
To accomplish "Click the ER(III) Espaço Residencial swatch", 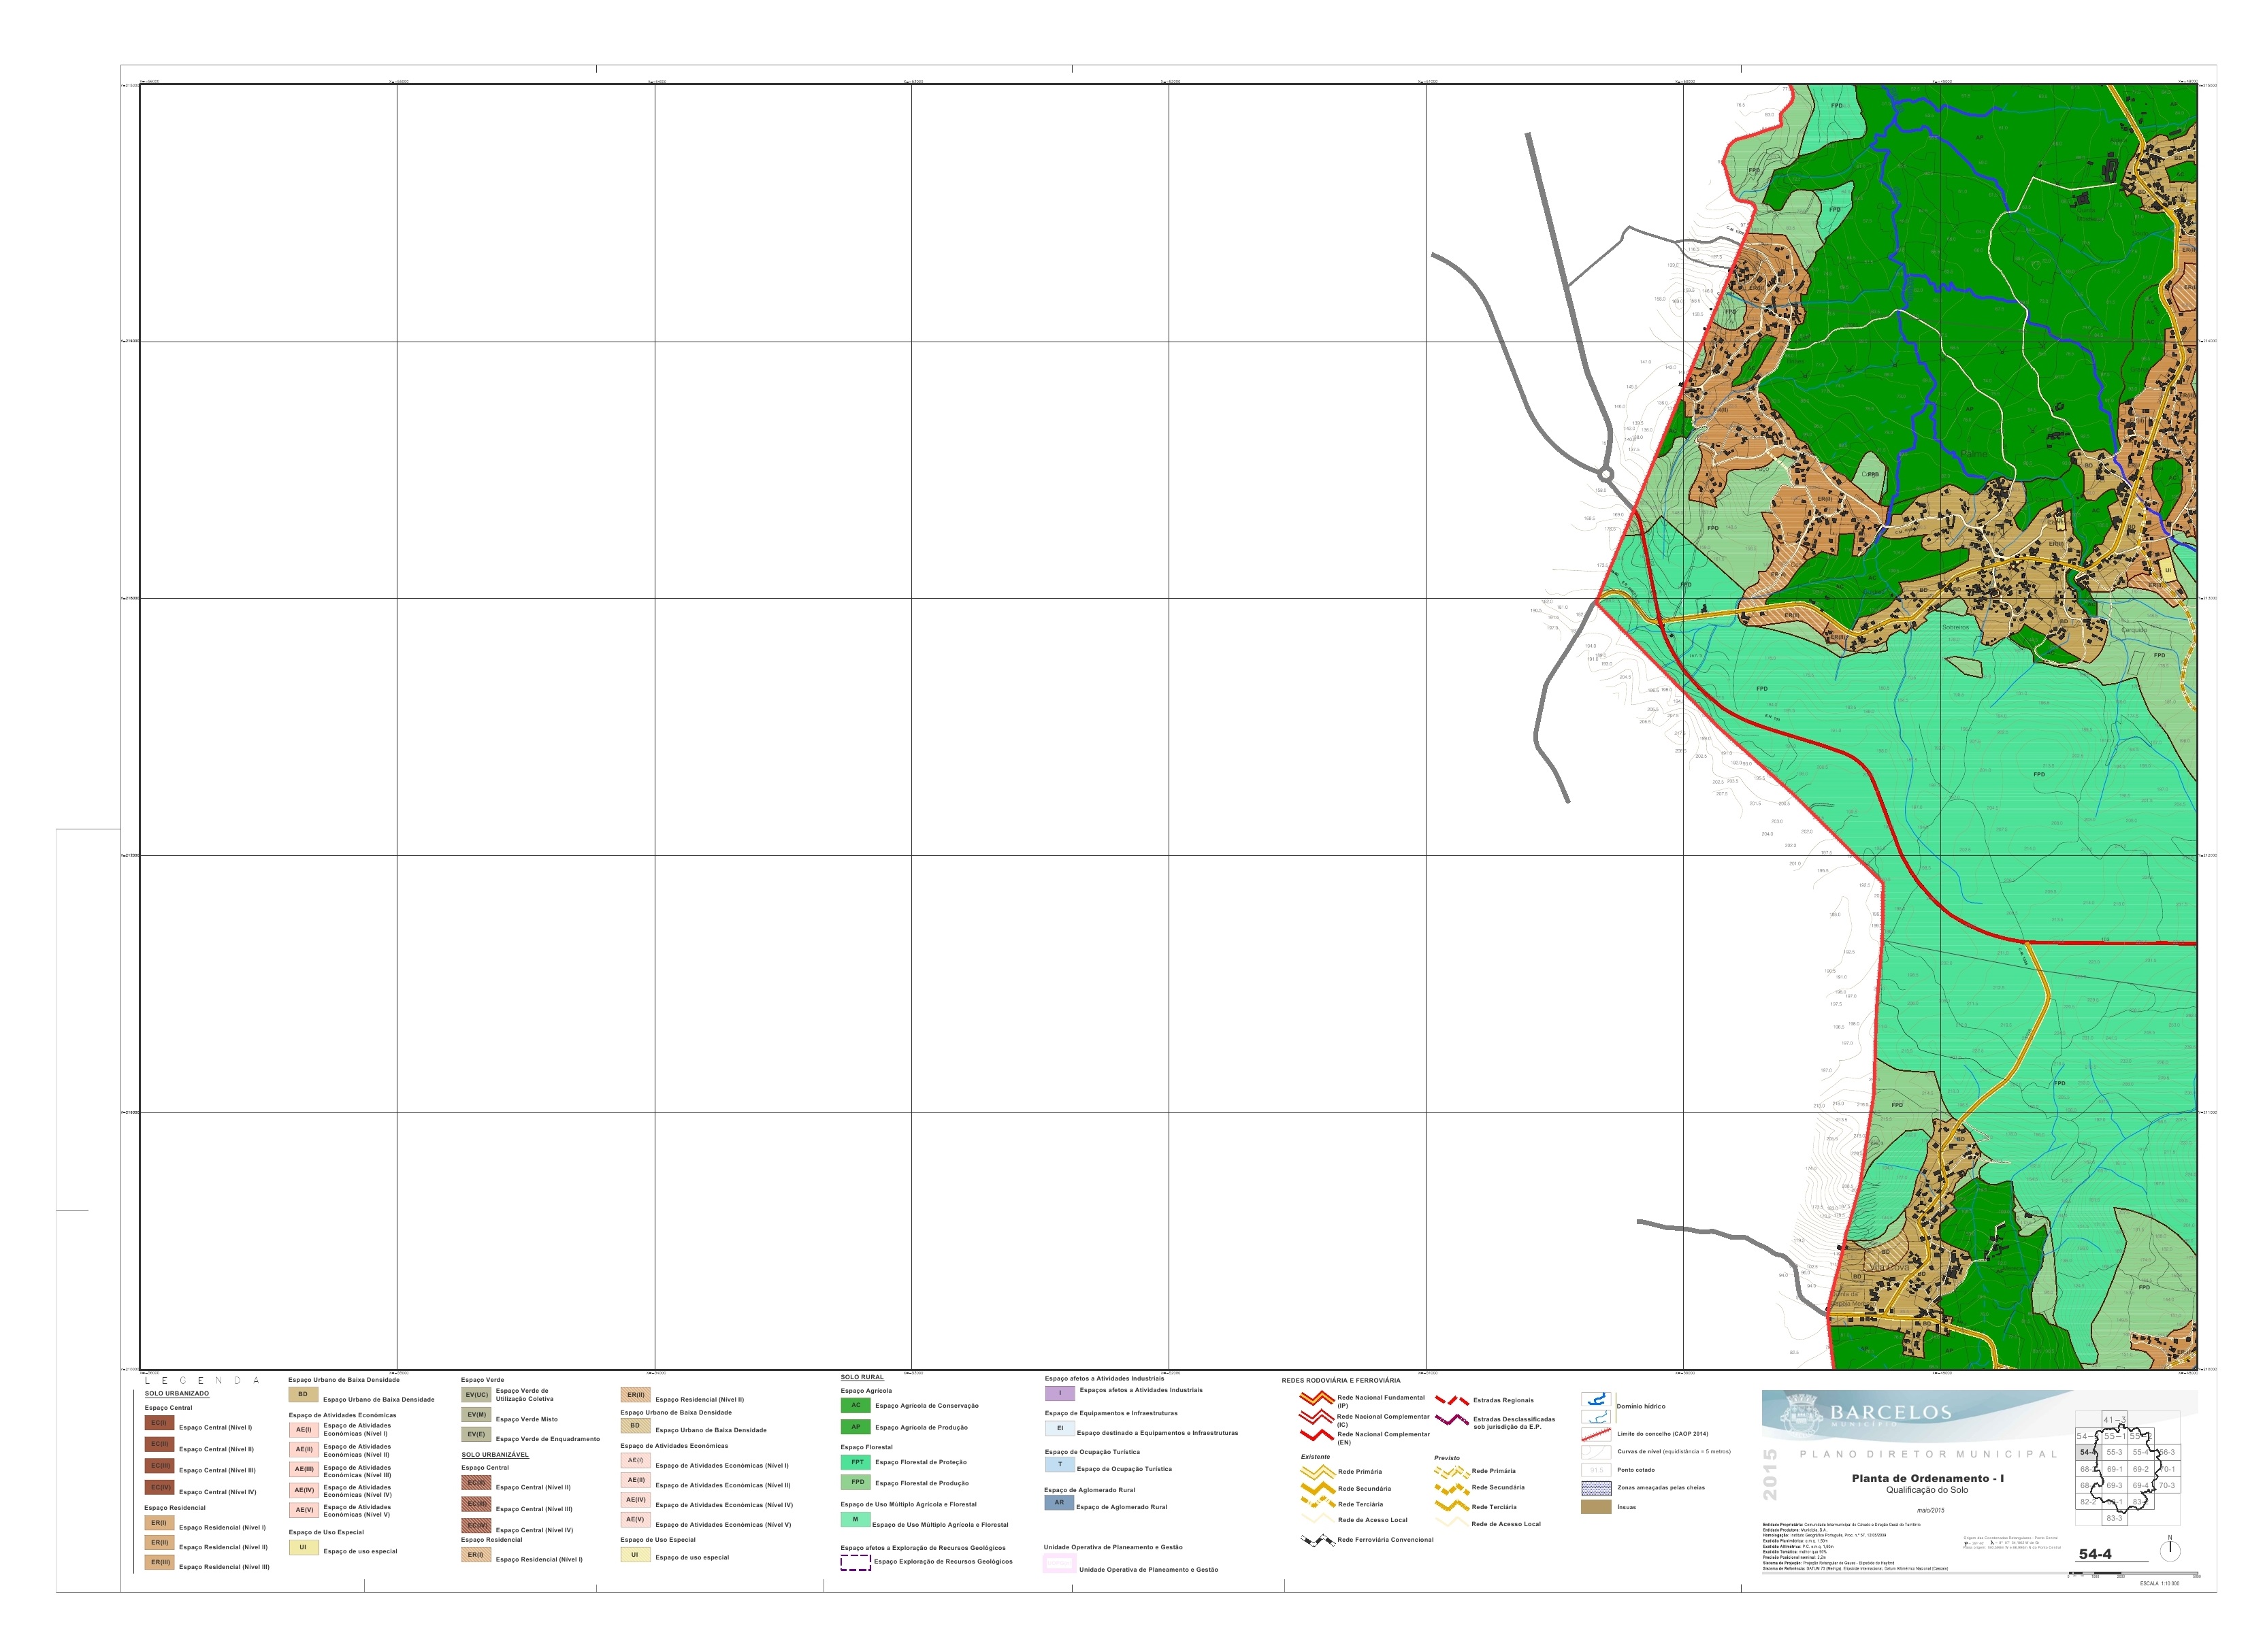I will point(159,1562).
